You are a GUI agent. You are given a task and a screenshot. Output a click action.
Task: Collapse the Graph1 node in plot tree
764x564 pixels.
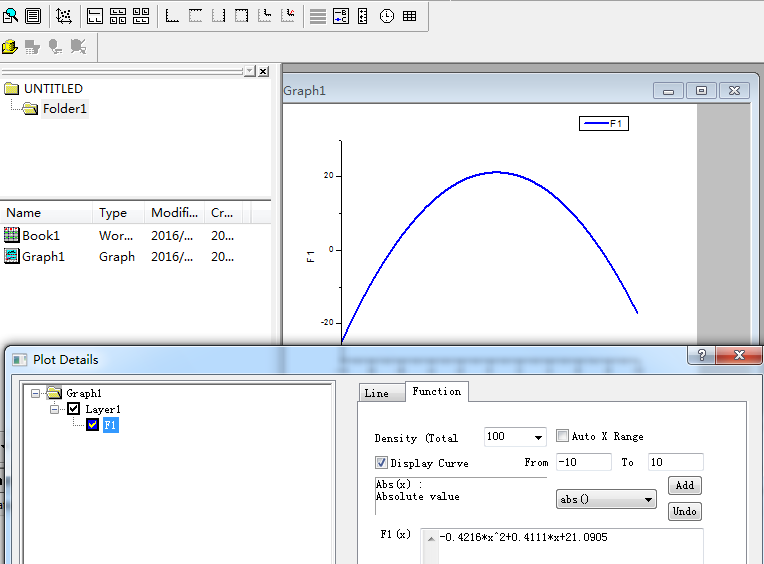(x=37, y=394)
